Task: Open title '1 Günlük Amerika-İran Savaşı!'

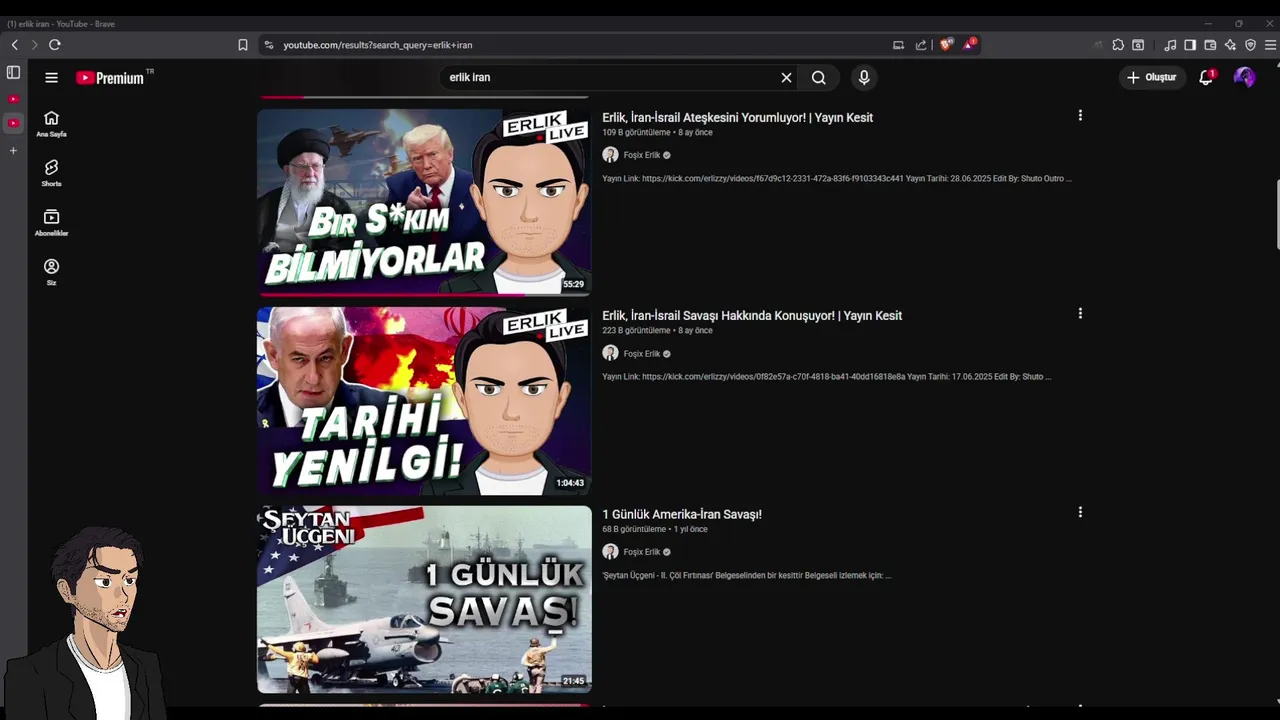Action: (682, 514)
